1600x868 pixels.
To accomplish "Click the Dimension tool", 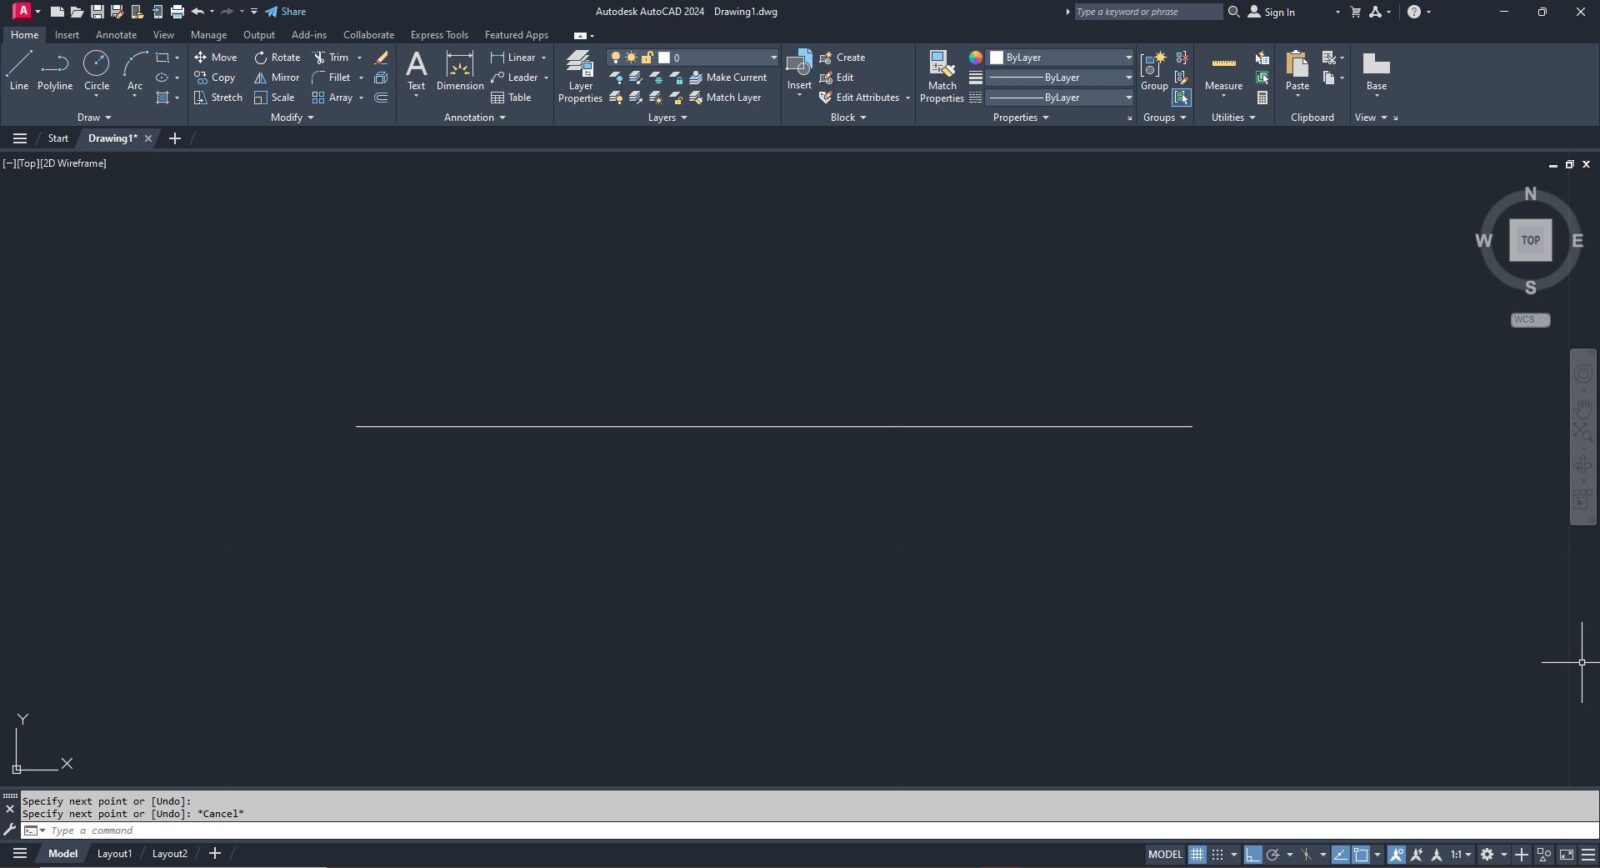I will pyautogui.click(x=460, y=72).
